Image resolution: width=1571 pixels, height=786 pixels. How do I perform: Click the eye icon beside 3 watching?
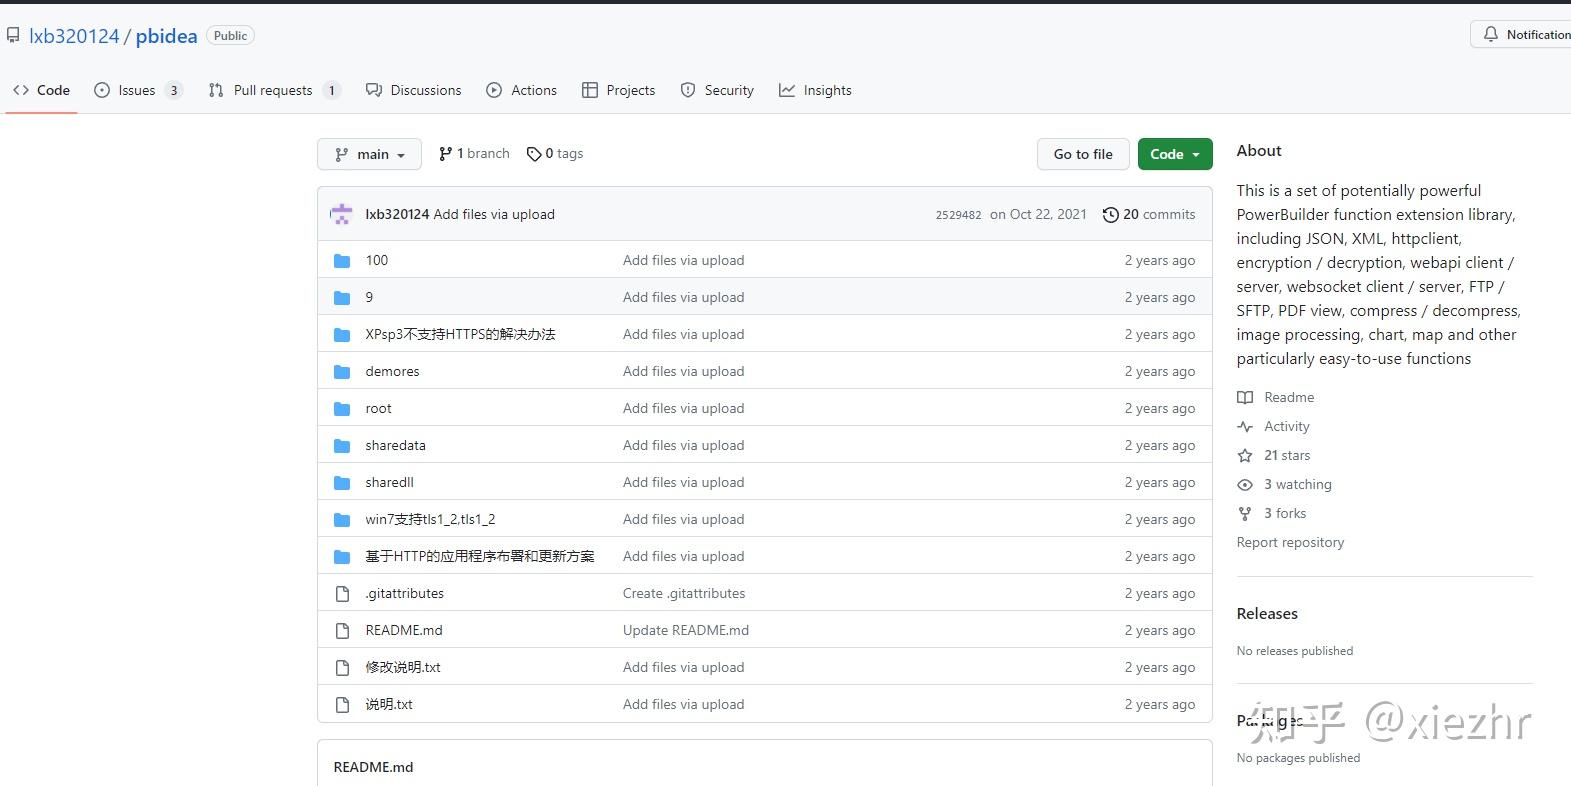1245,484
